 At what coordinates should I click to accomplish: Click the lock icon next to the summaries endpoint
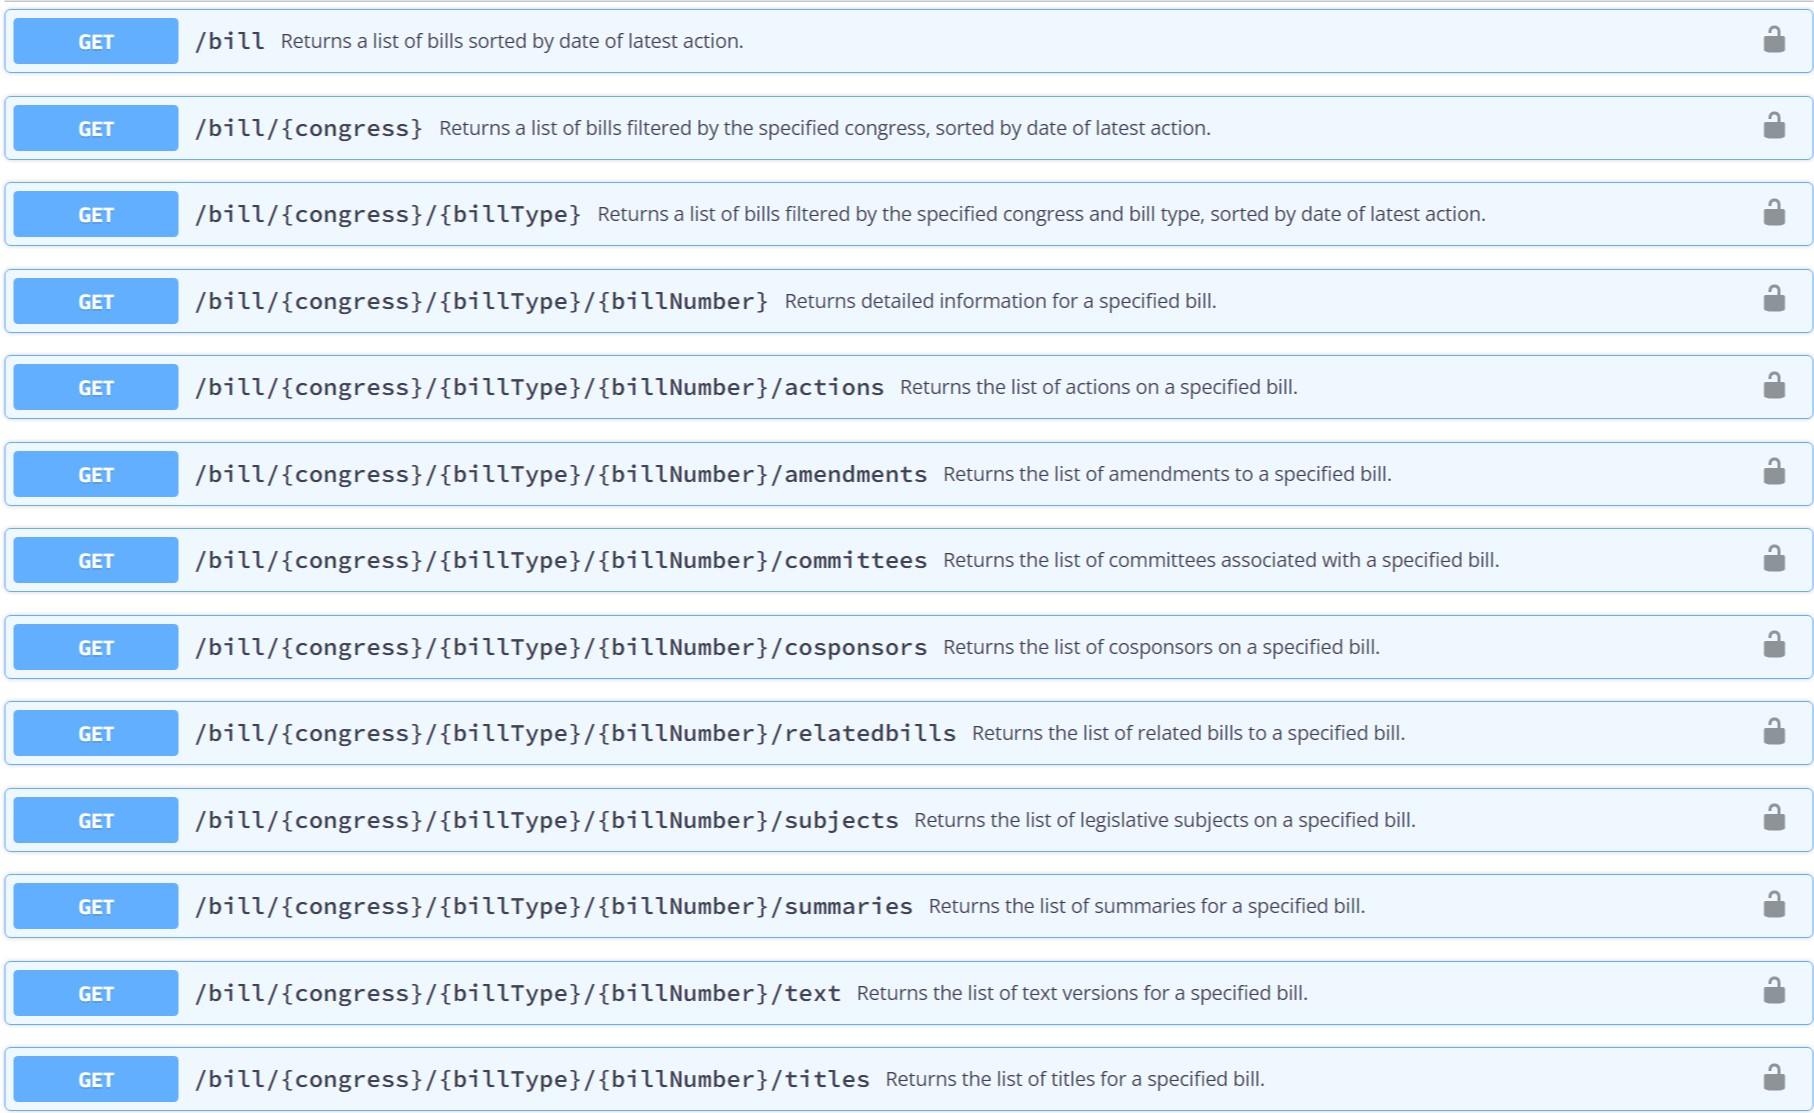1773,905
